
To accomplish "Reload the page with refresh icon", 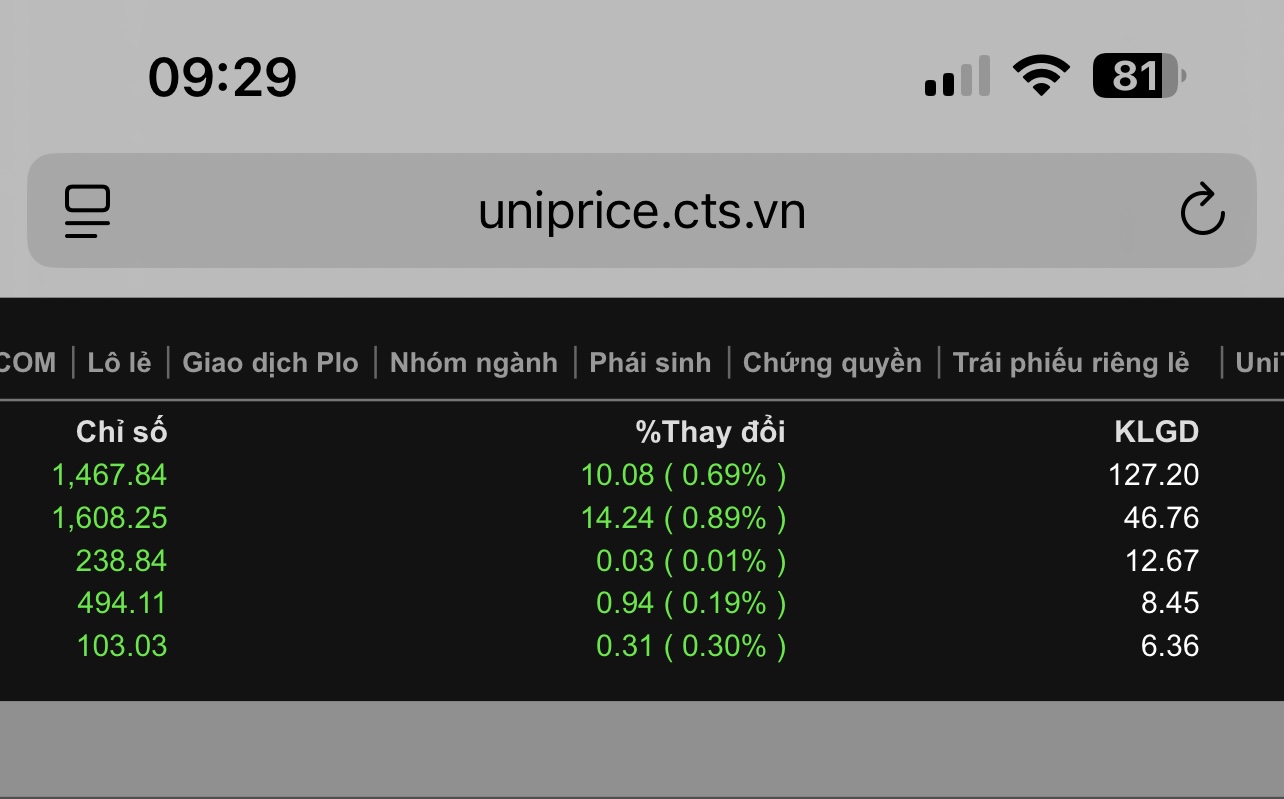I will point(1201,211).
